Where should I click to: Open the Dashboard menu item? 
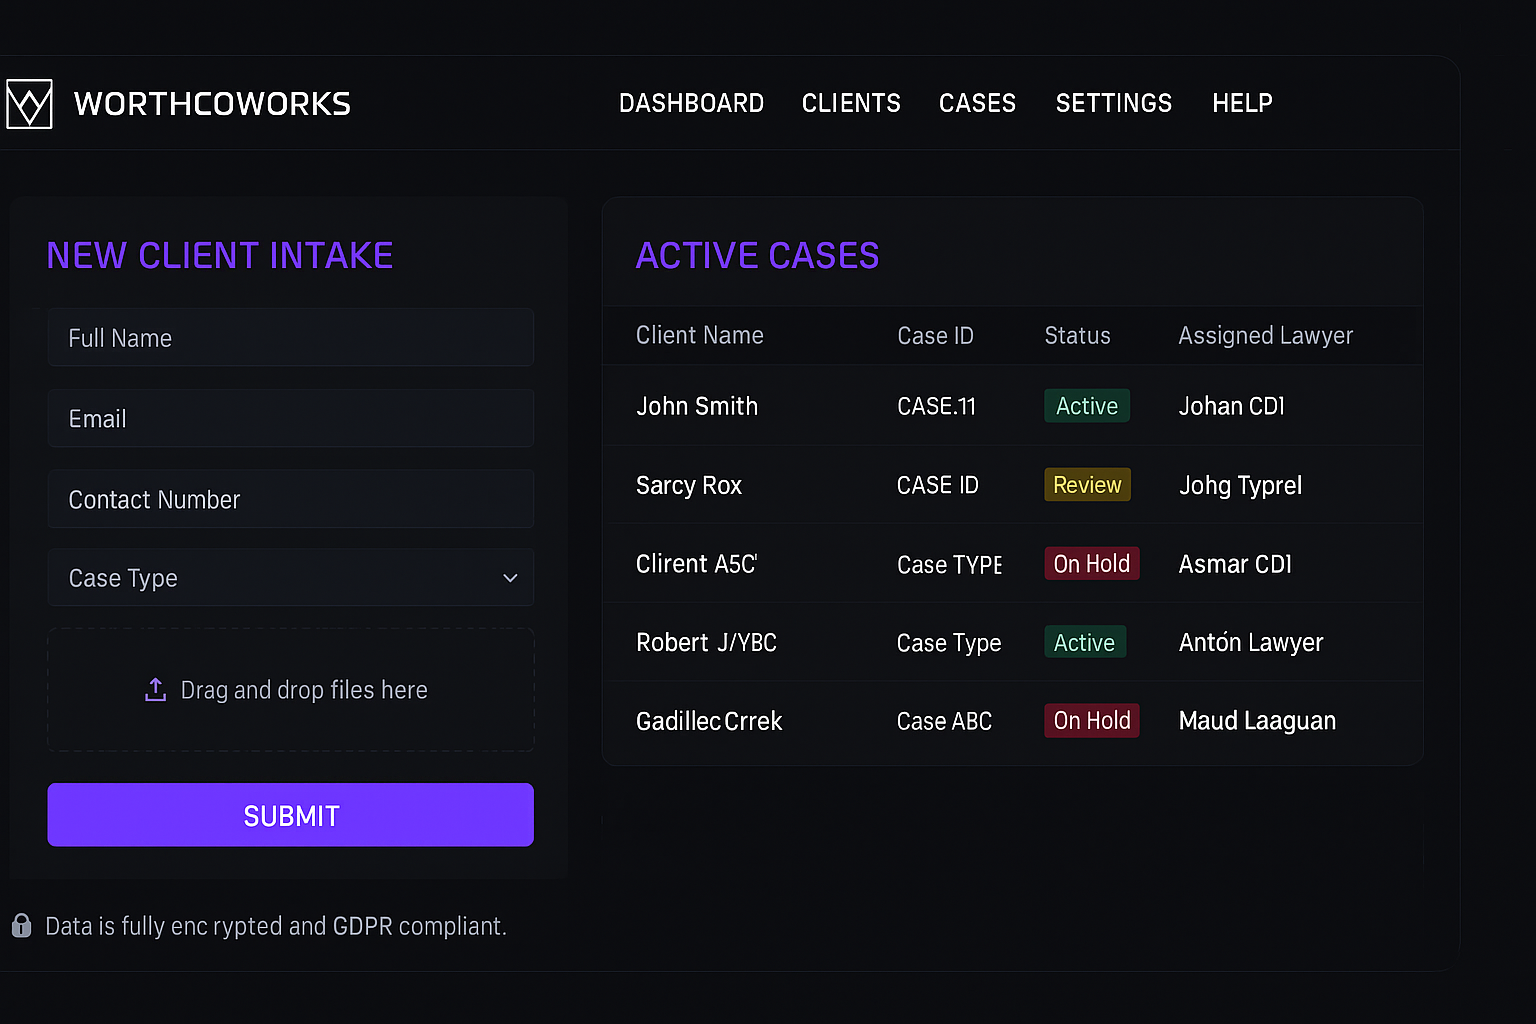click(691, 103)
